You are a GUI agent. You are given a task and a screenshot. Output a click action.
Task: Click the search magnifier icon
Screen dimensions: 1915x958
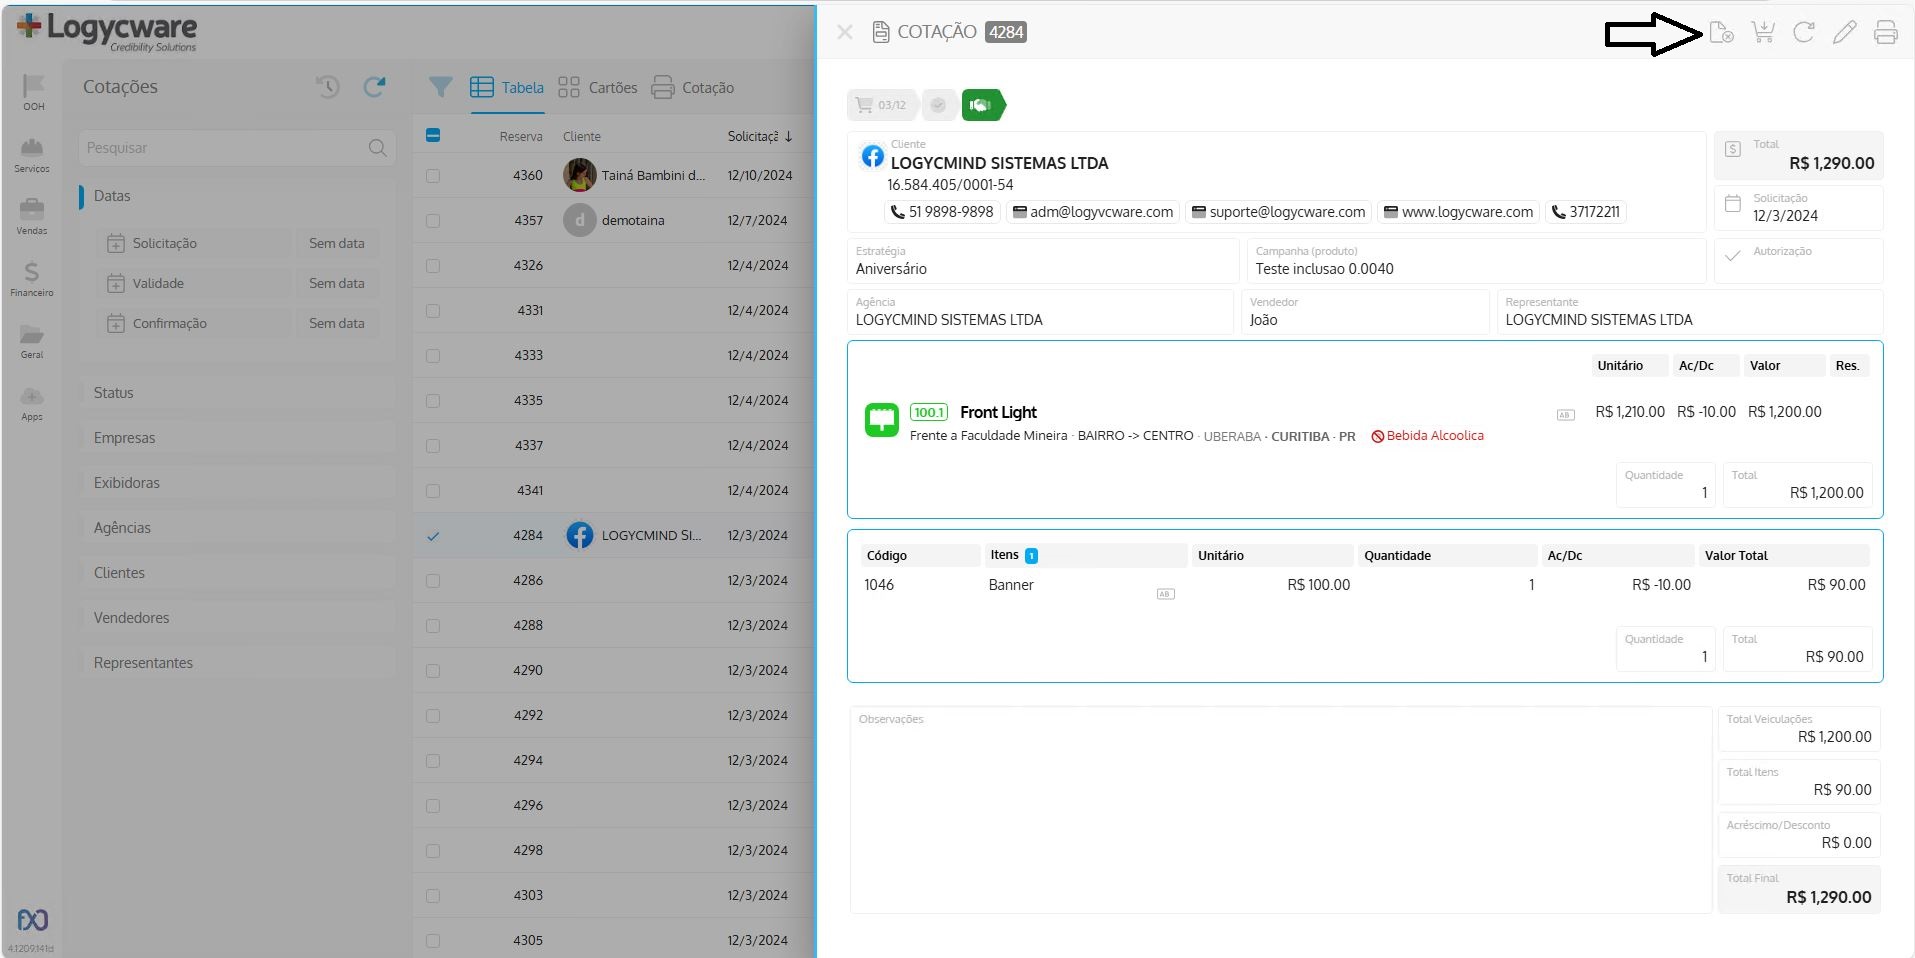point(377,148)
